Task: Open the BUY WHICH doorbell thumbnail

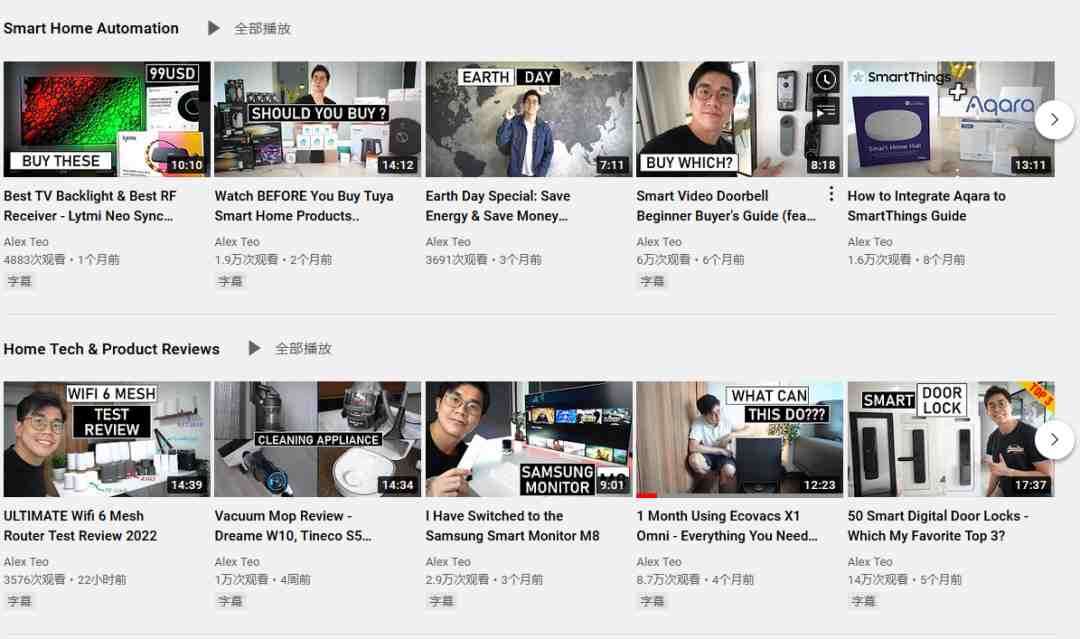Action: click(x=740, y=119)
